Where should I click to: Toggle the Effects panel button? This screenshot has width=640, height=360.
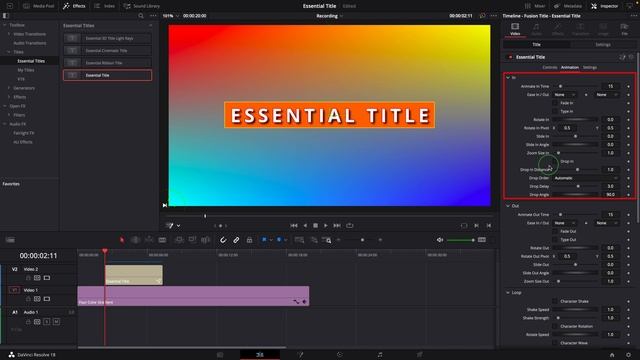click(x=74, y=6)
